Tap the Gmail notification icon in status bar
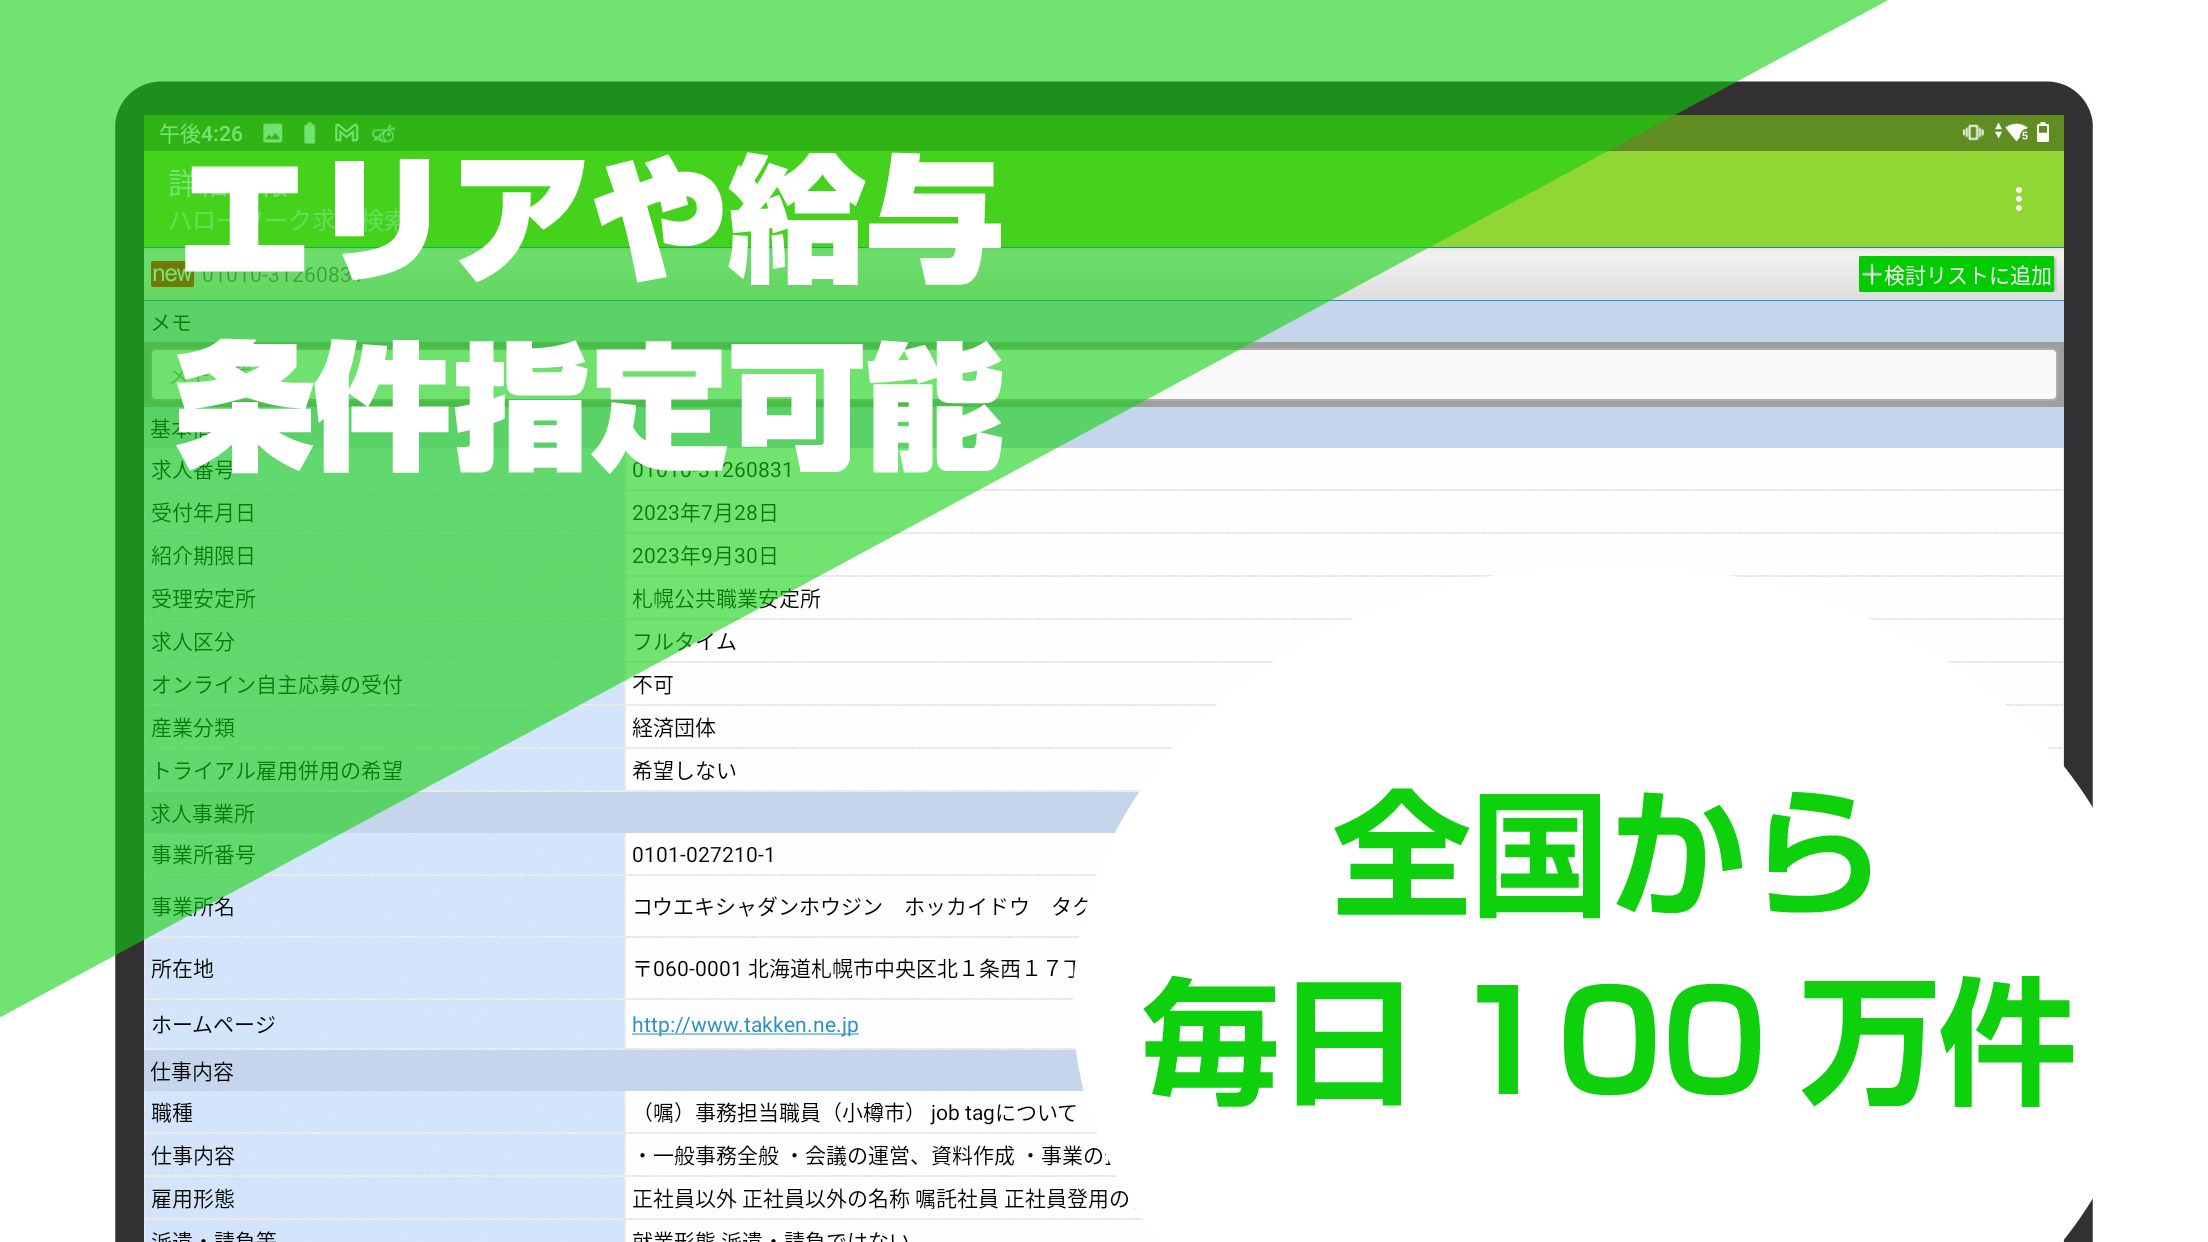This screenshot has width=2208, height=1242. tap(347, 133)
